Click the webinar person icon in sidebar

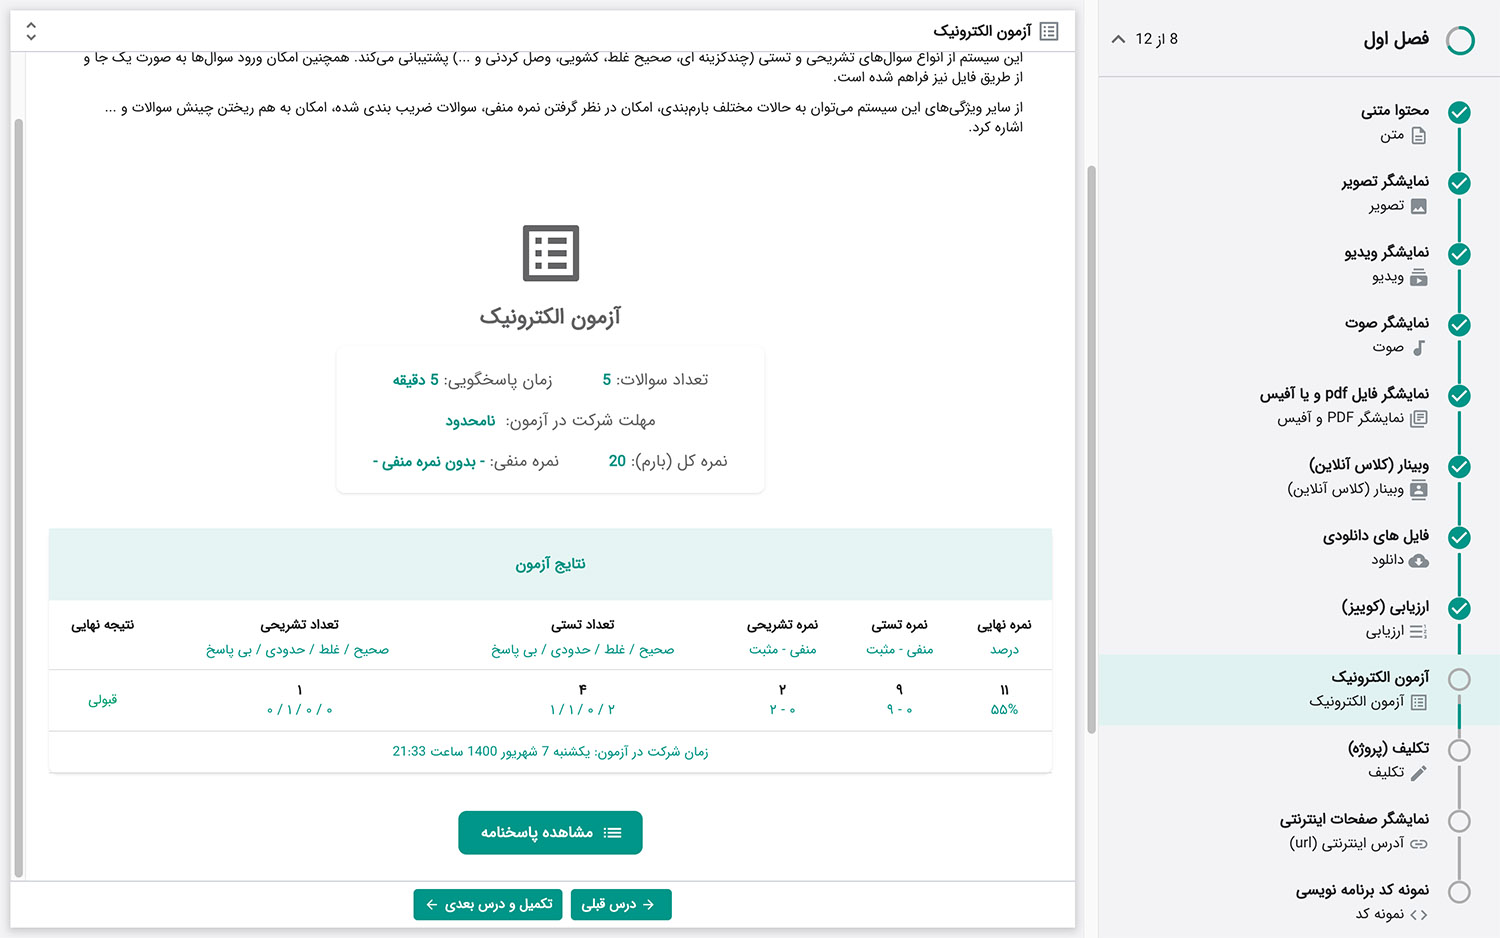[1418, 490]
